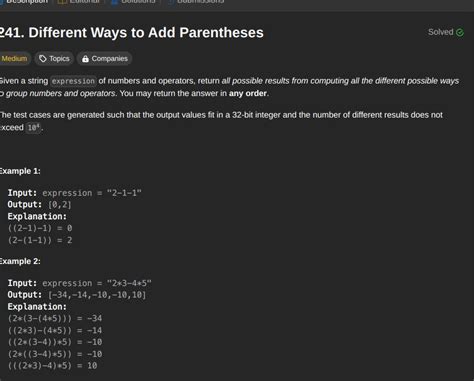Click the Example 1 input line "2-1-1"

tap(75, 193)
